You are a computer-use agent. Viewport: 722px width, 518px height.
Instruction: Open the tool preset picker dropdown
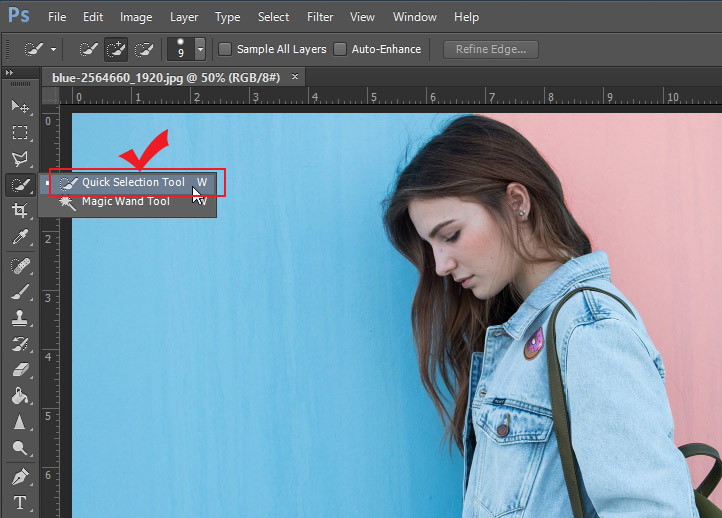[53, 49]
